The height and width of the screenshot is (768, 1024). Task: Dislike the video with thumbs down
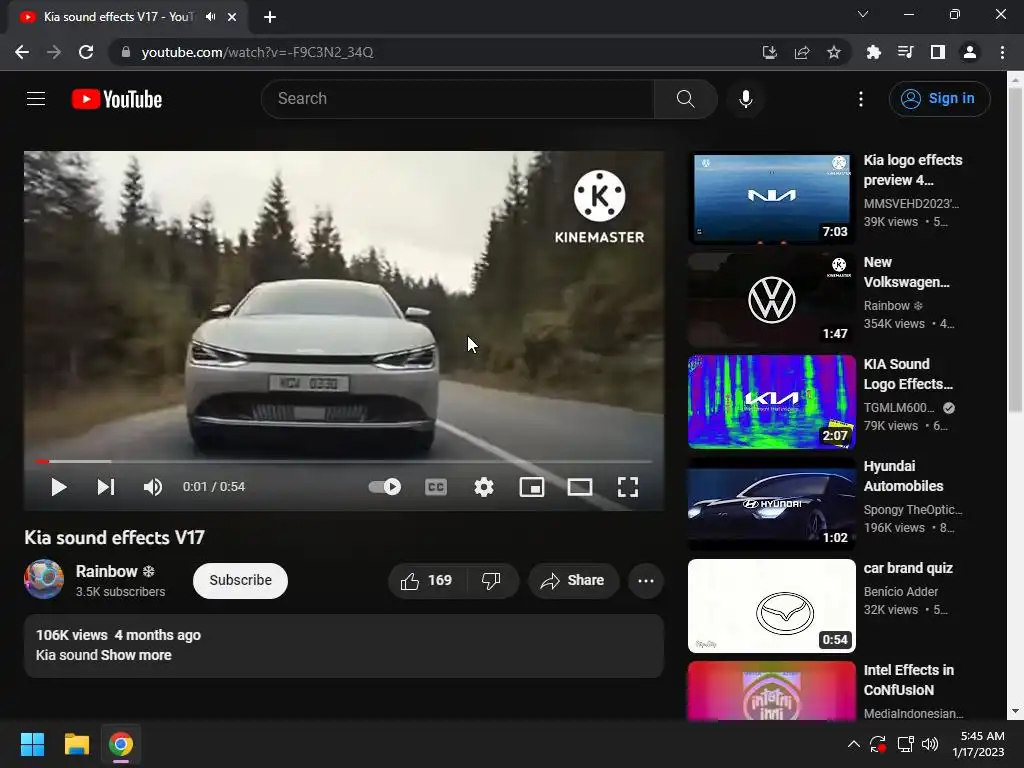[x=492, y=581]
